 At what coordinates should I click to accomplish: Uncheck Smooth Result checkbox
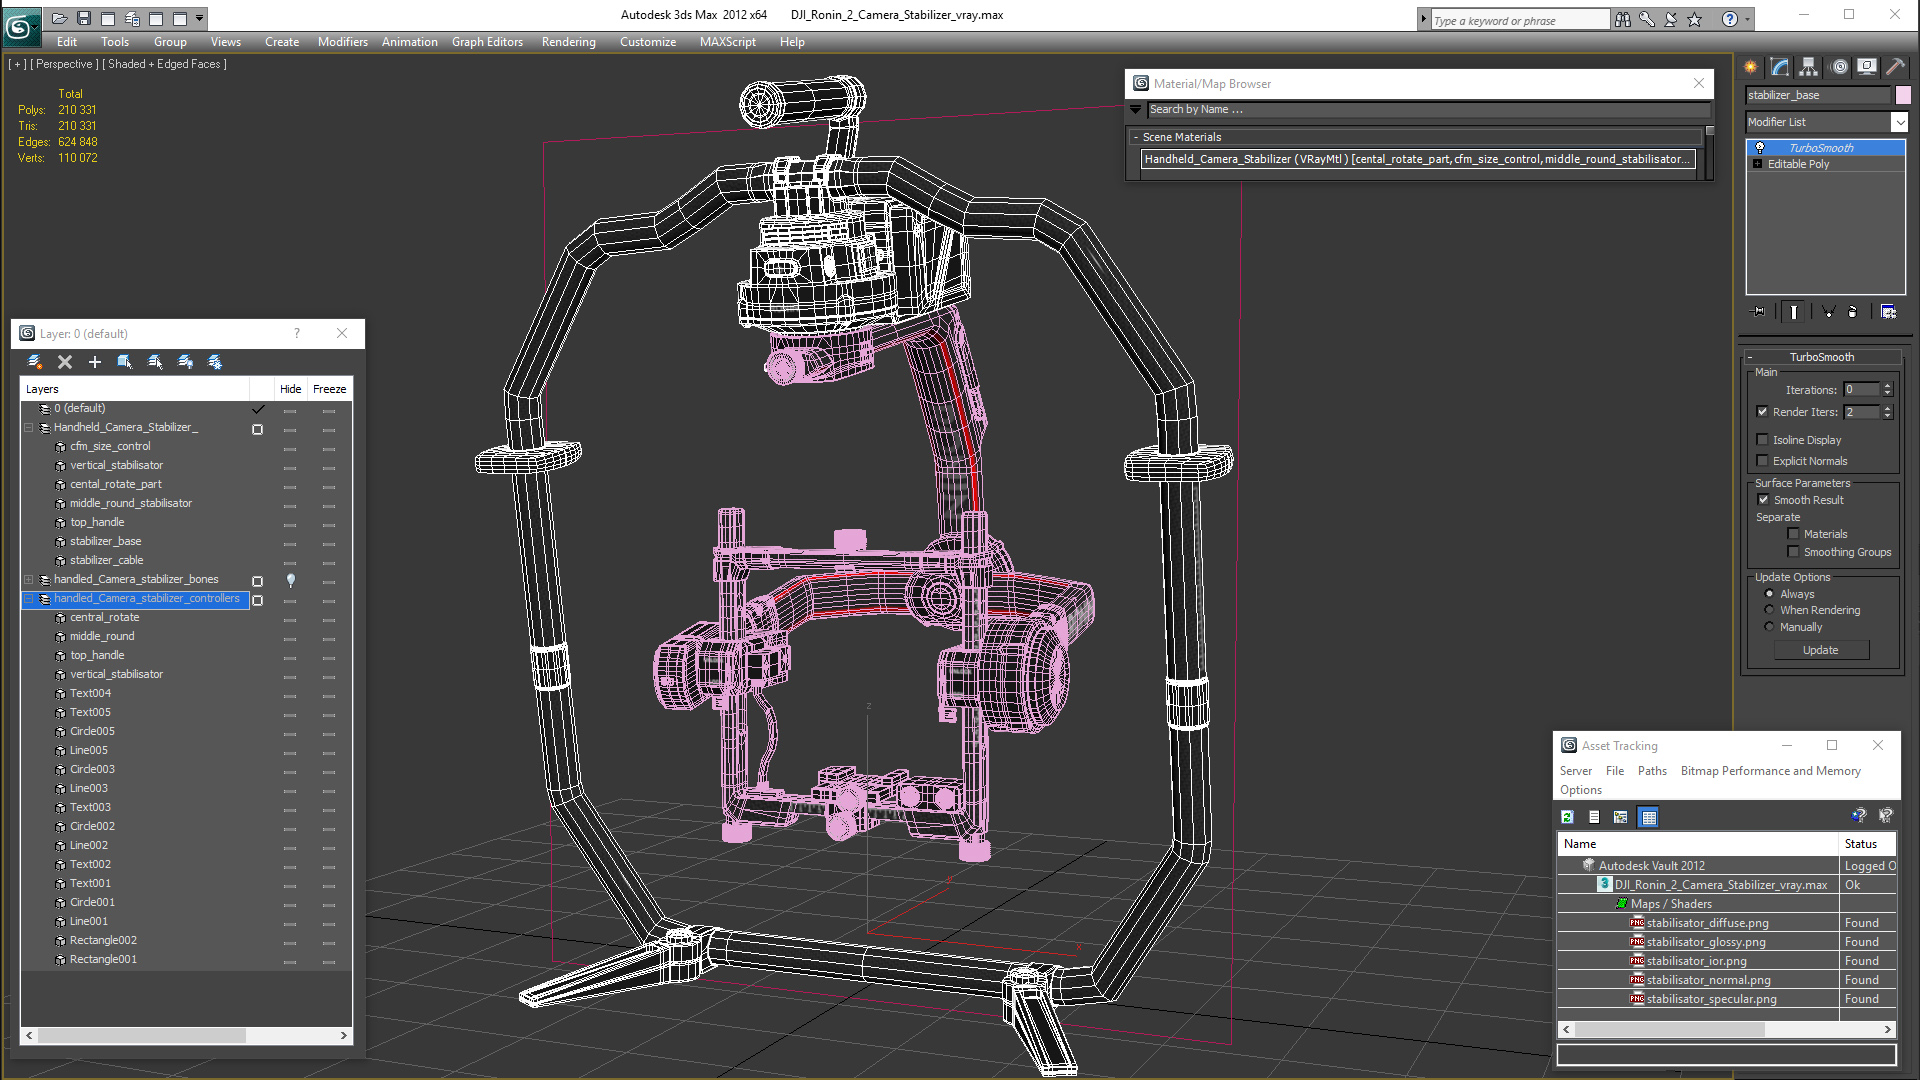point(1763,500)
